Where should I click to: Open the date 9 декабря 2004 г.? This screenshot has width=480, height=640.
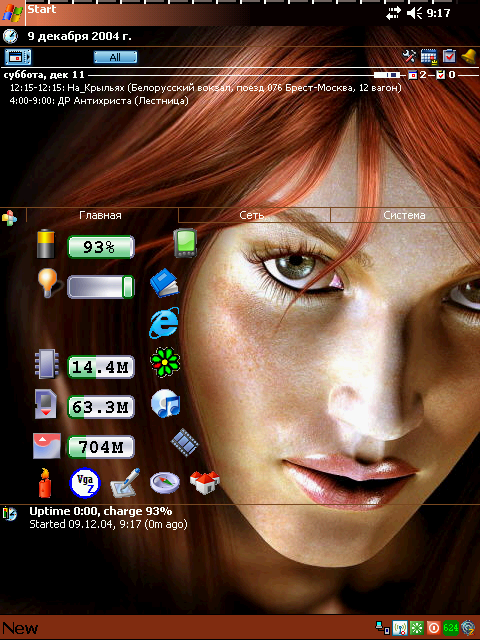click(x=80, y=36)
